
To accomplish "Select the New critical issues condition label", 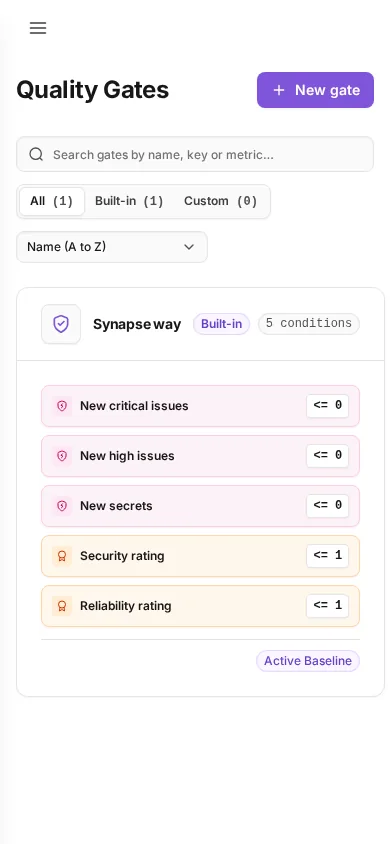I will click(x=134, y=406).
